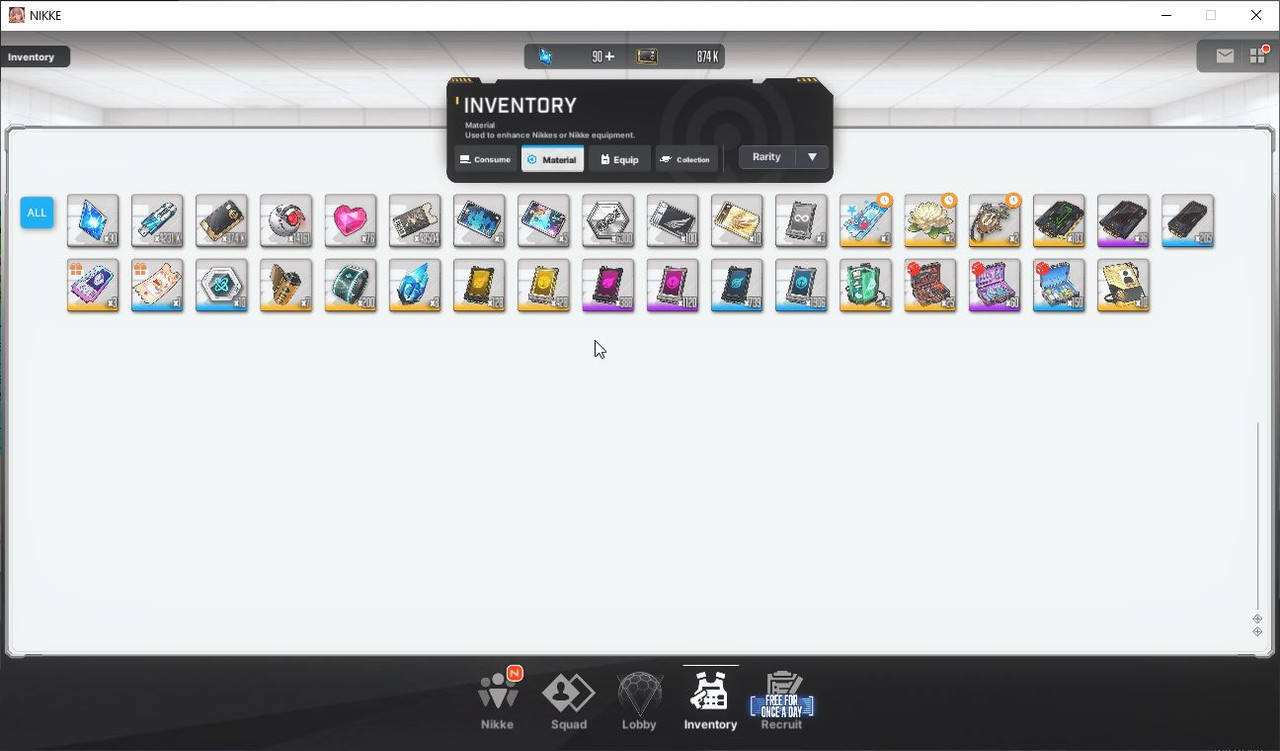Go to the Nikke section
The width and height of the screenshot is (1280, 751).
498,700
